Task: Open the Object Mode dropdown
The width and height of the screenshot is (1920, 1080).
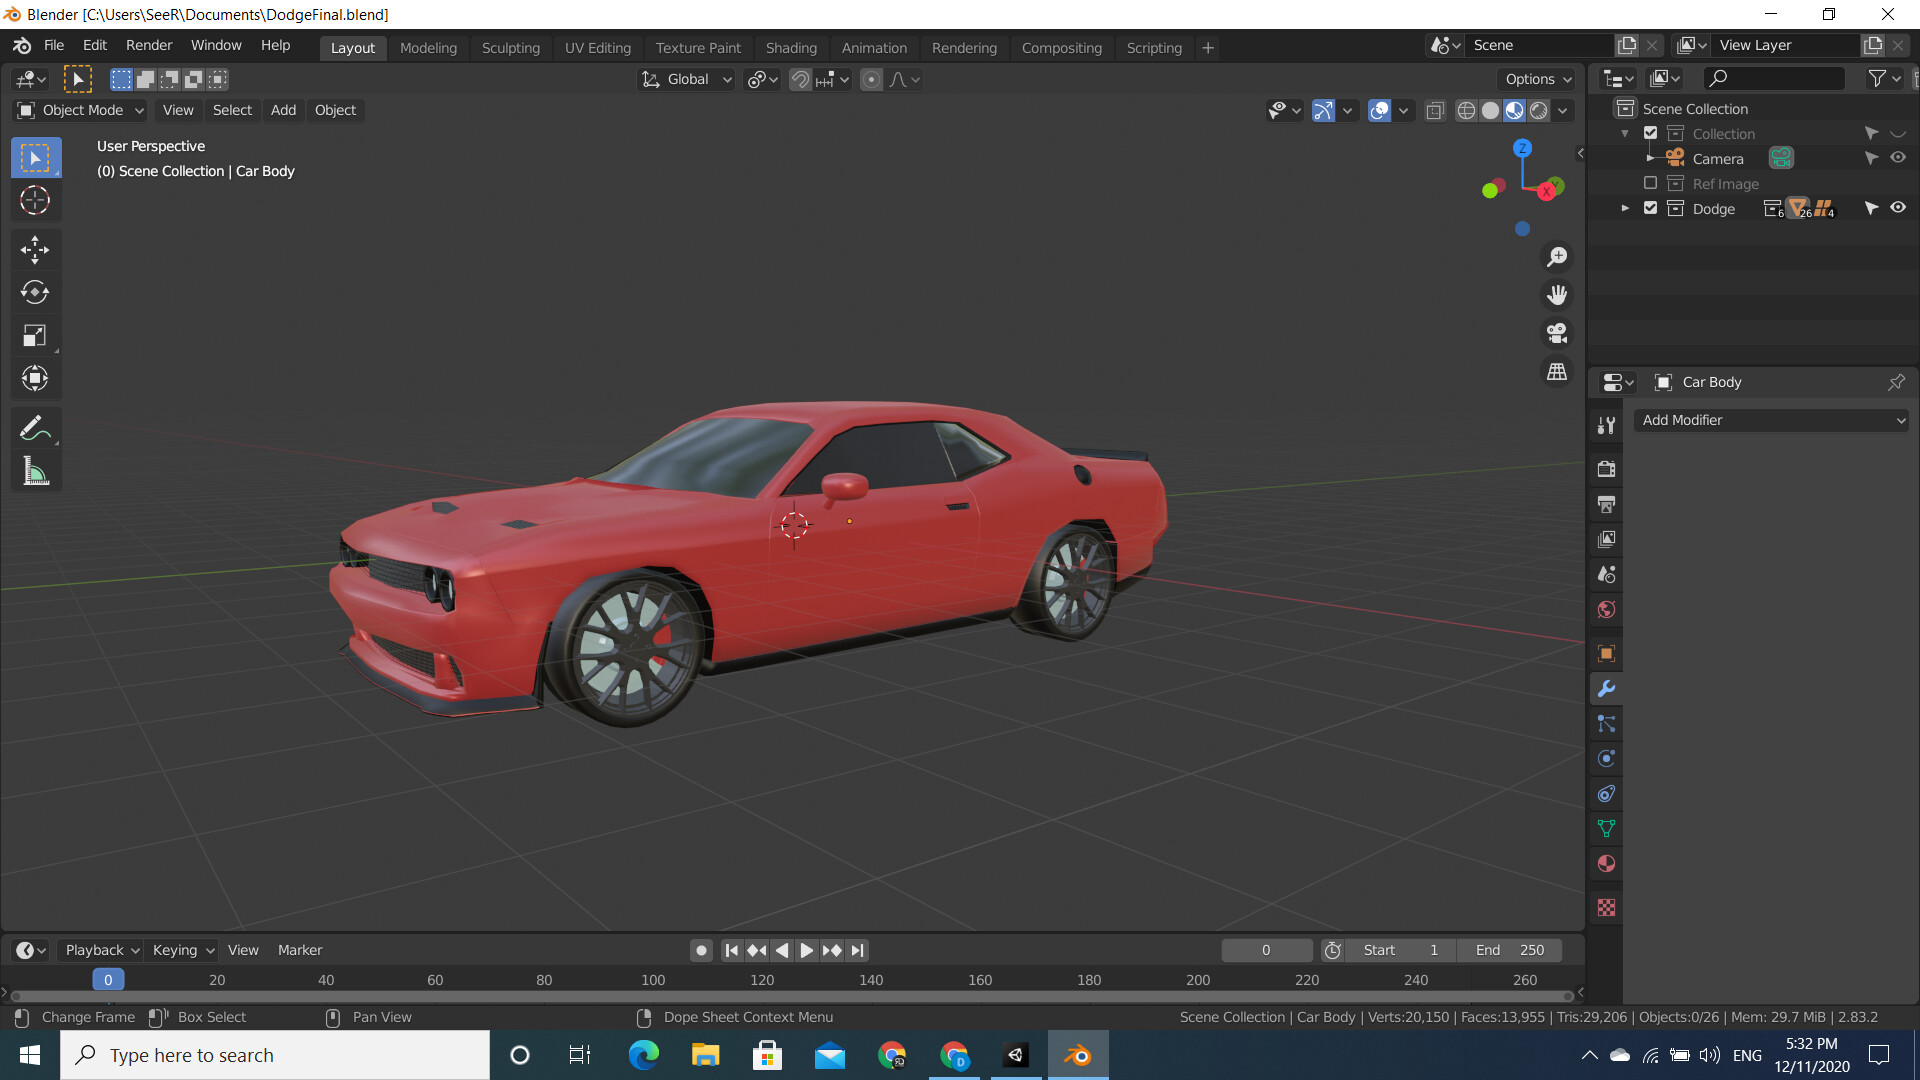Action: tap(81, 110)
